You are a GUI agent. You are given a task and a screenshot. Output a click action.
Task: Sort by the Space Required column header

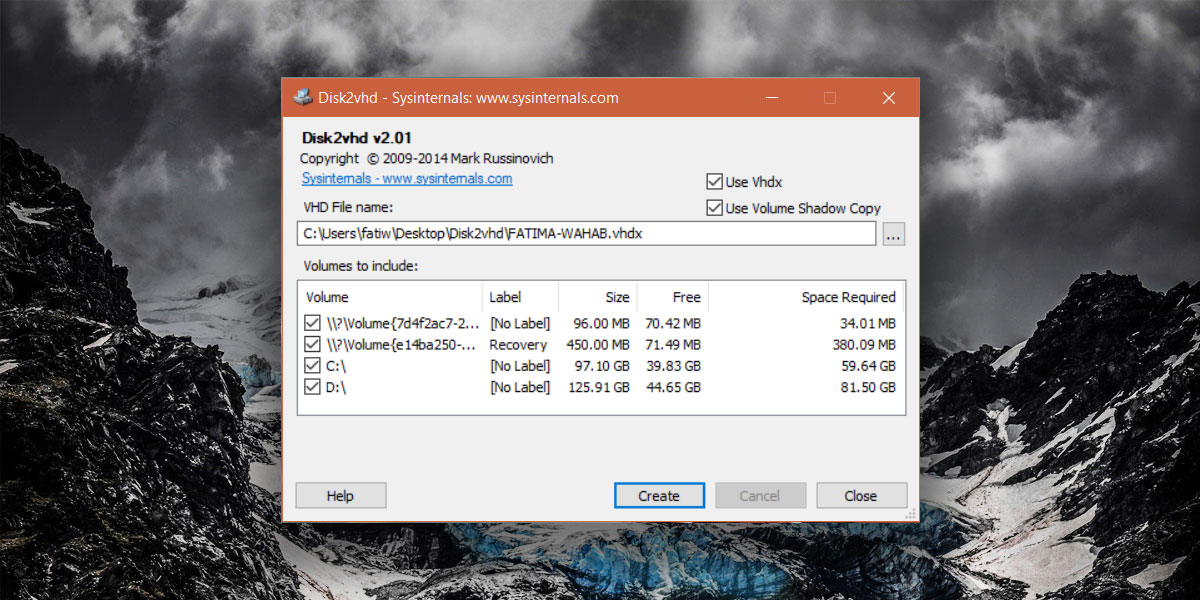tap(805, 297)
